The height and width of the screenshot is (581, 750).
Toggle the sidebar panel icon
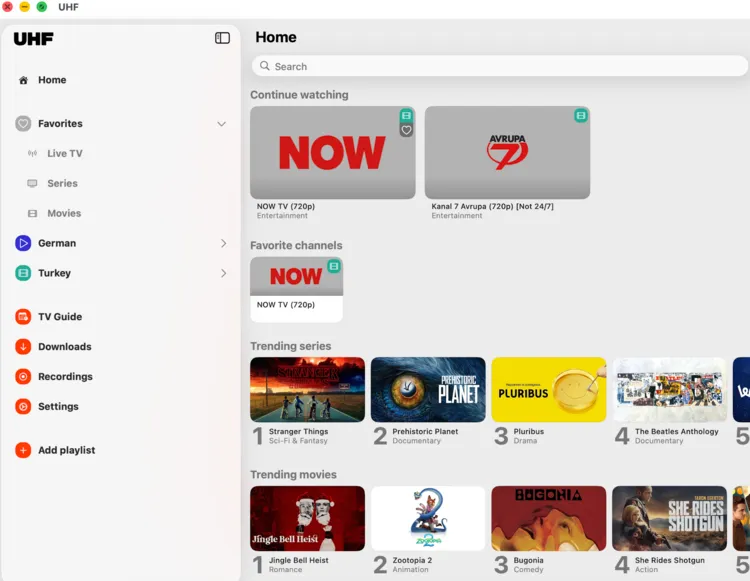coord(222,38)
